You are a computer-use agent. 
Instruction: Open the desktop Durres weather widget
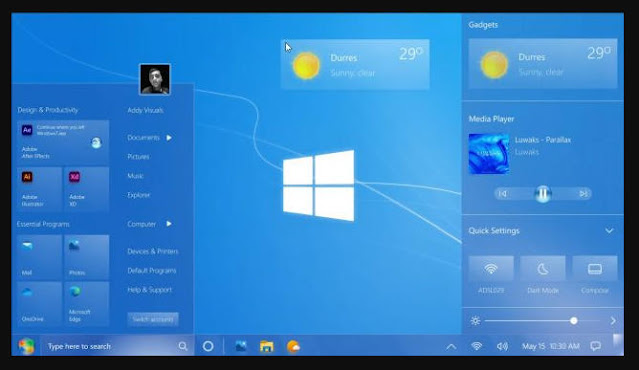pyautogui.click(x=355, y=64)
